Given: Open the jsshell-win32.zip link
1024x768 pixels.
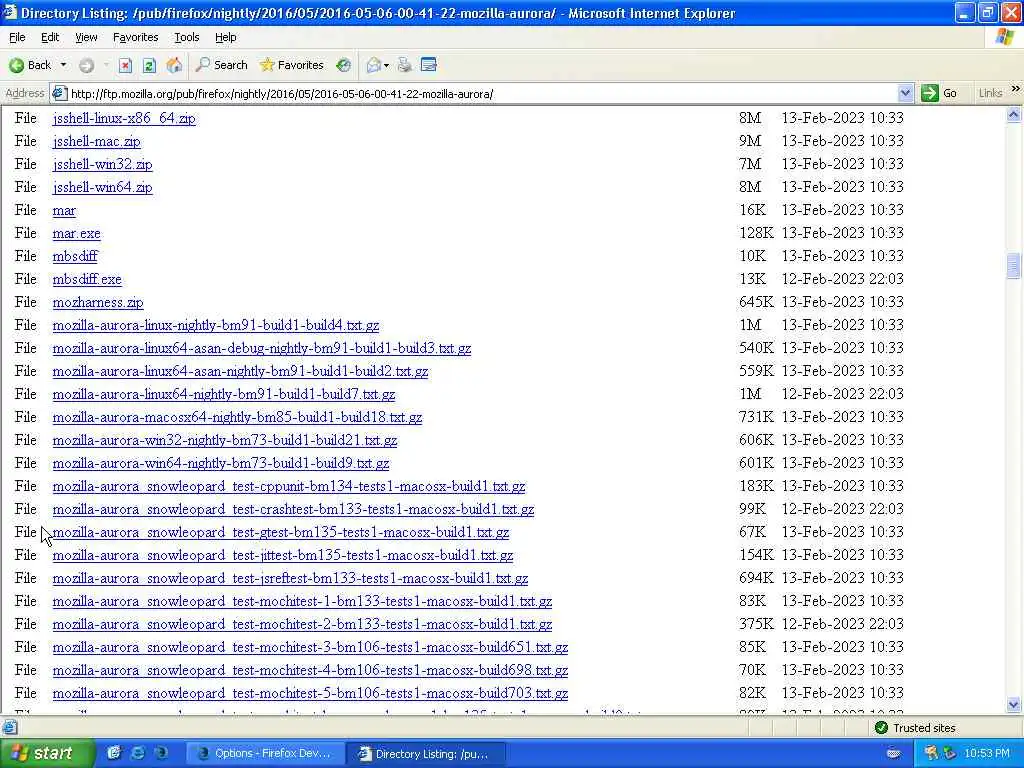Looking at the screenshot, I should [103, 164].
